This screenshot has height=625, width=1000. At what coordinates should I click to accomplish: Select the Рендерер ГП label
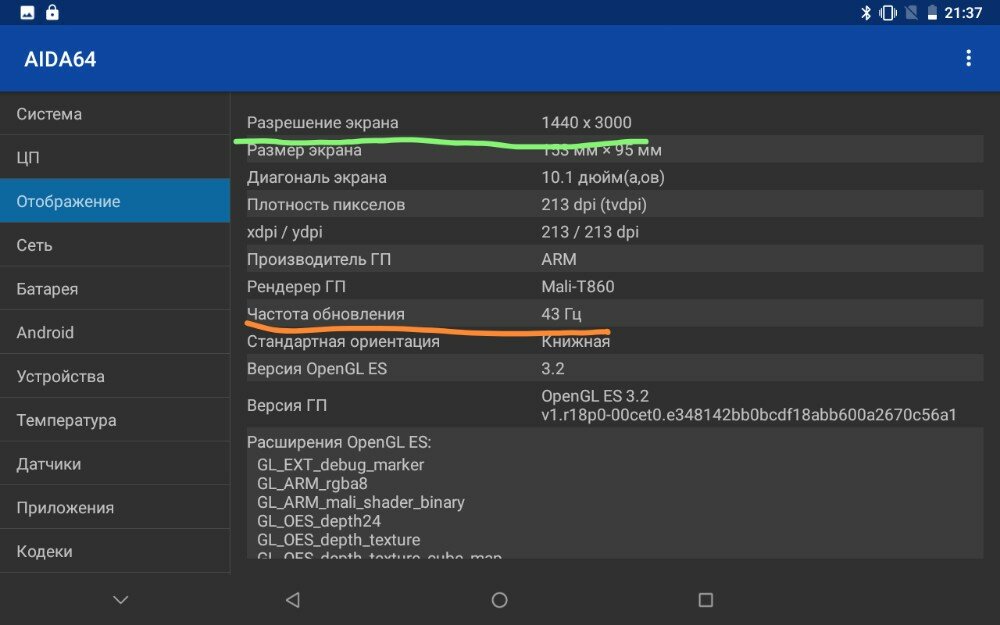(296, 287)
